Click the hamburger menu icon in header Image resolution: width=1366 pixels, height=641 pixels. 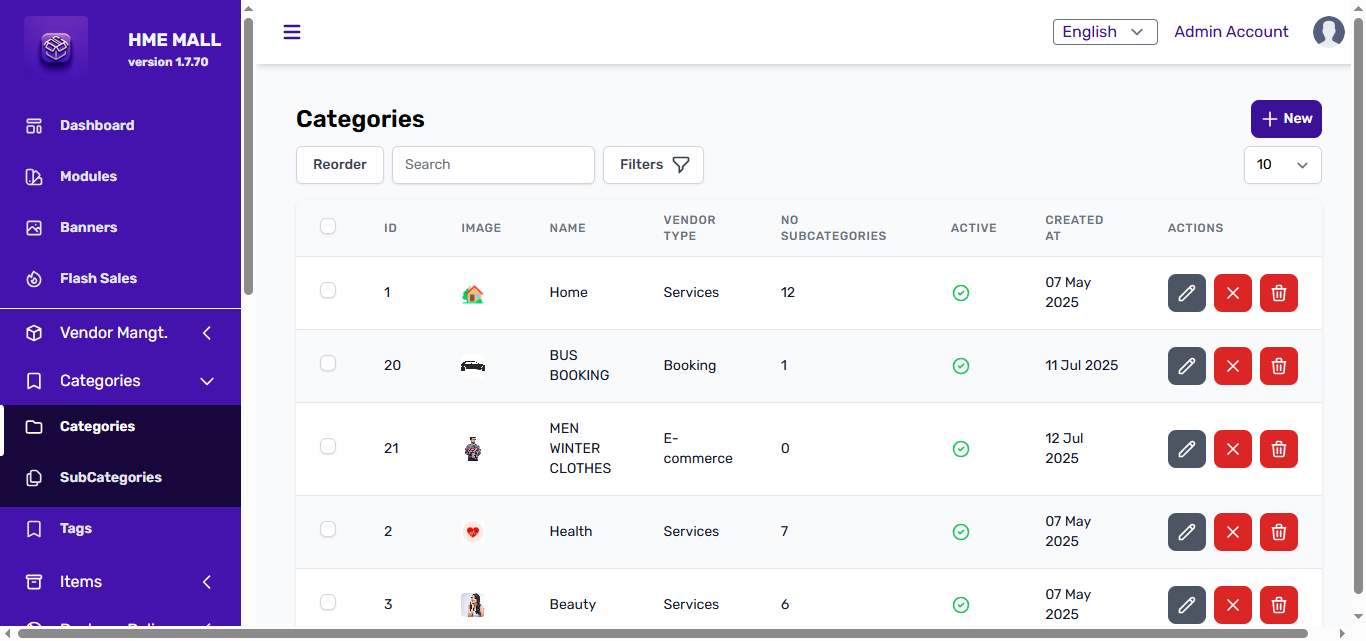coord(292,32)
